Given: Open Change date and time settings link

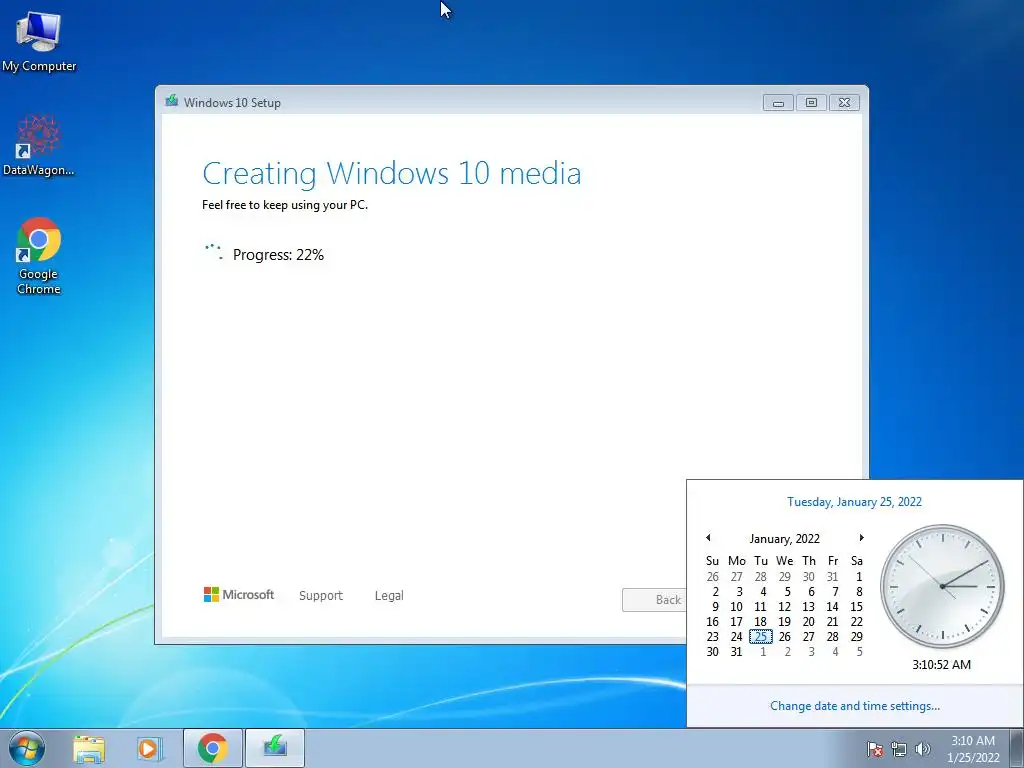Looking at the screenshot, I should pos(855,706).
